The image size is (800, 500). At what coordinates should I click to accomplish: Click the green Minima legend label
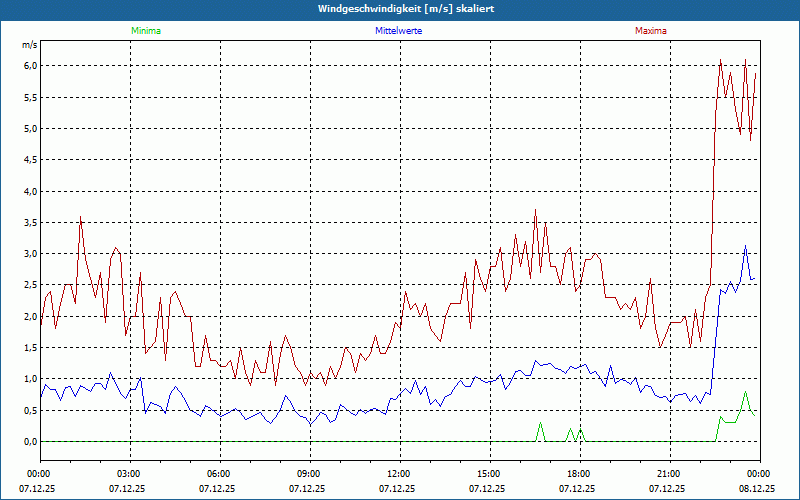tap(145, 31)
